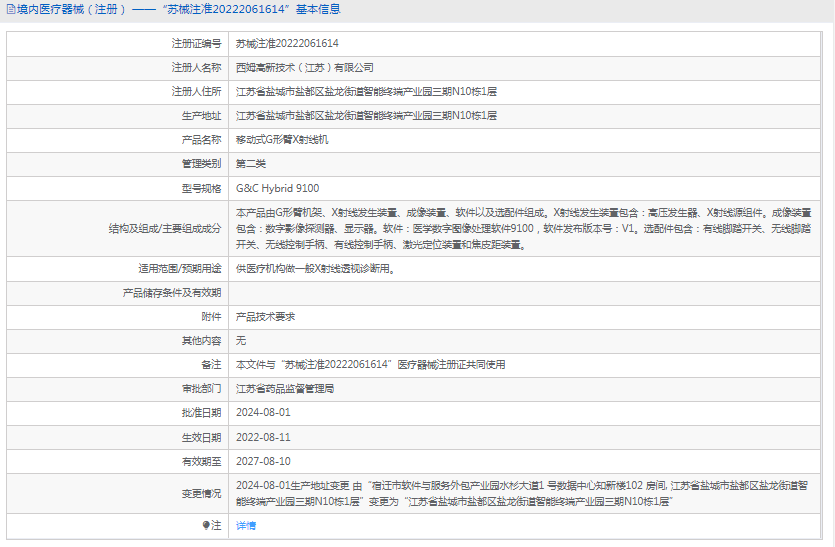Select registrant name 西姆高新技术（江苏）有限公司

pyautogui.click(x=305, y=68)
